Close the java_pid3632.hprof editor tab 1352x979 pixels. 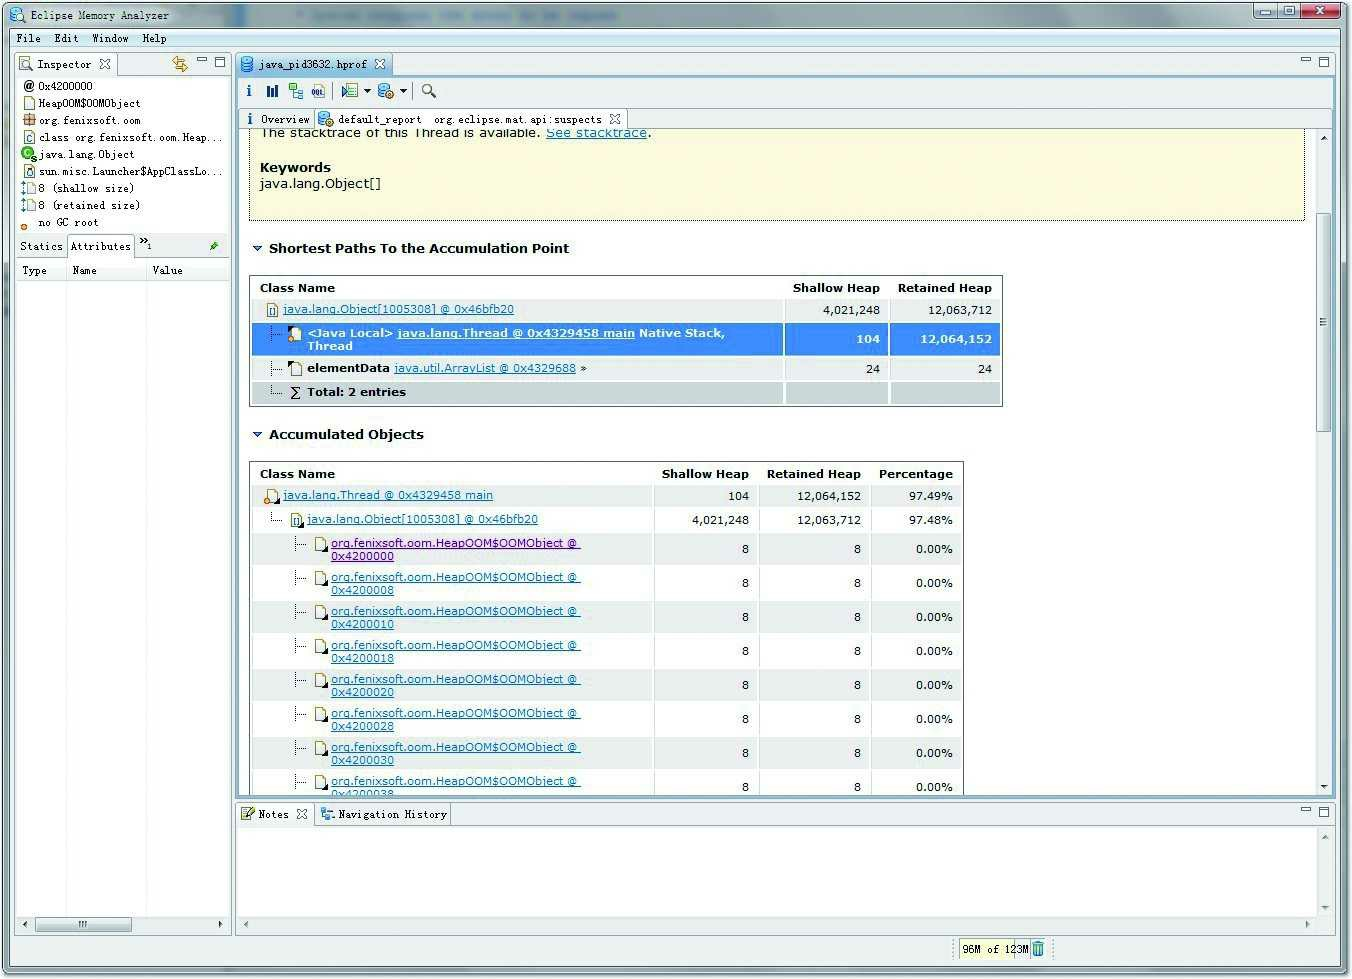[380, 63]
